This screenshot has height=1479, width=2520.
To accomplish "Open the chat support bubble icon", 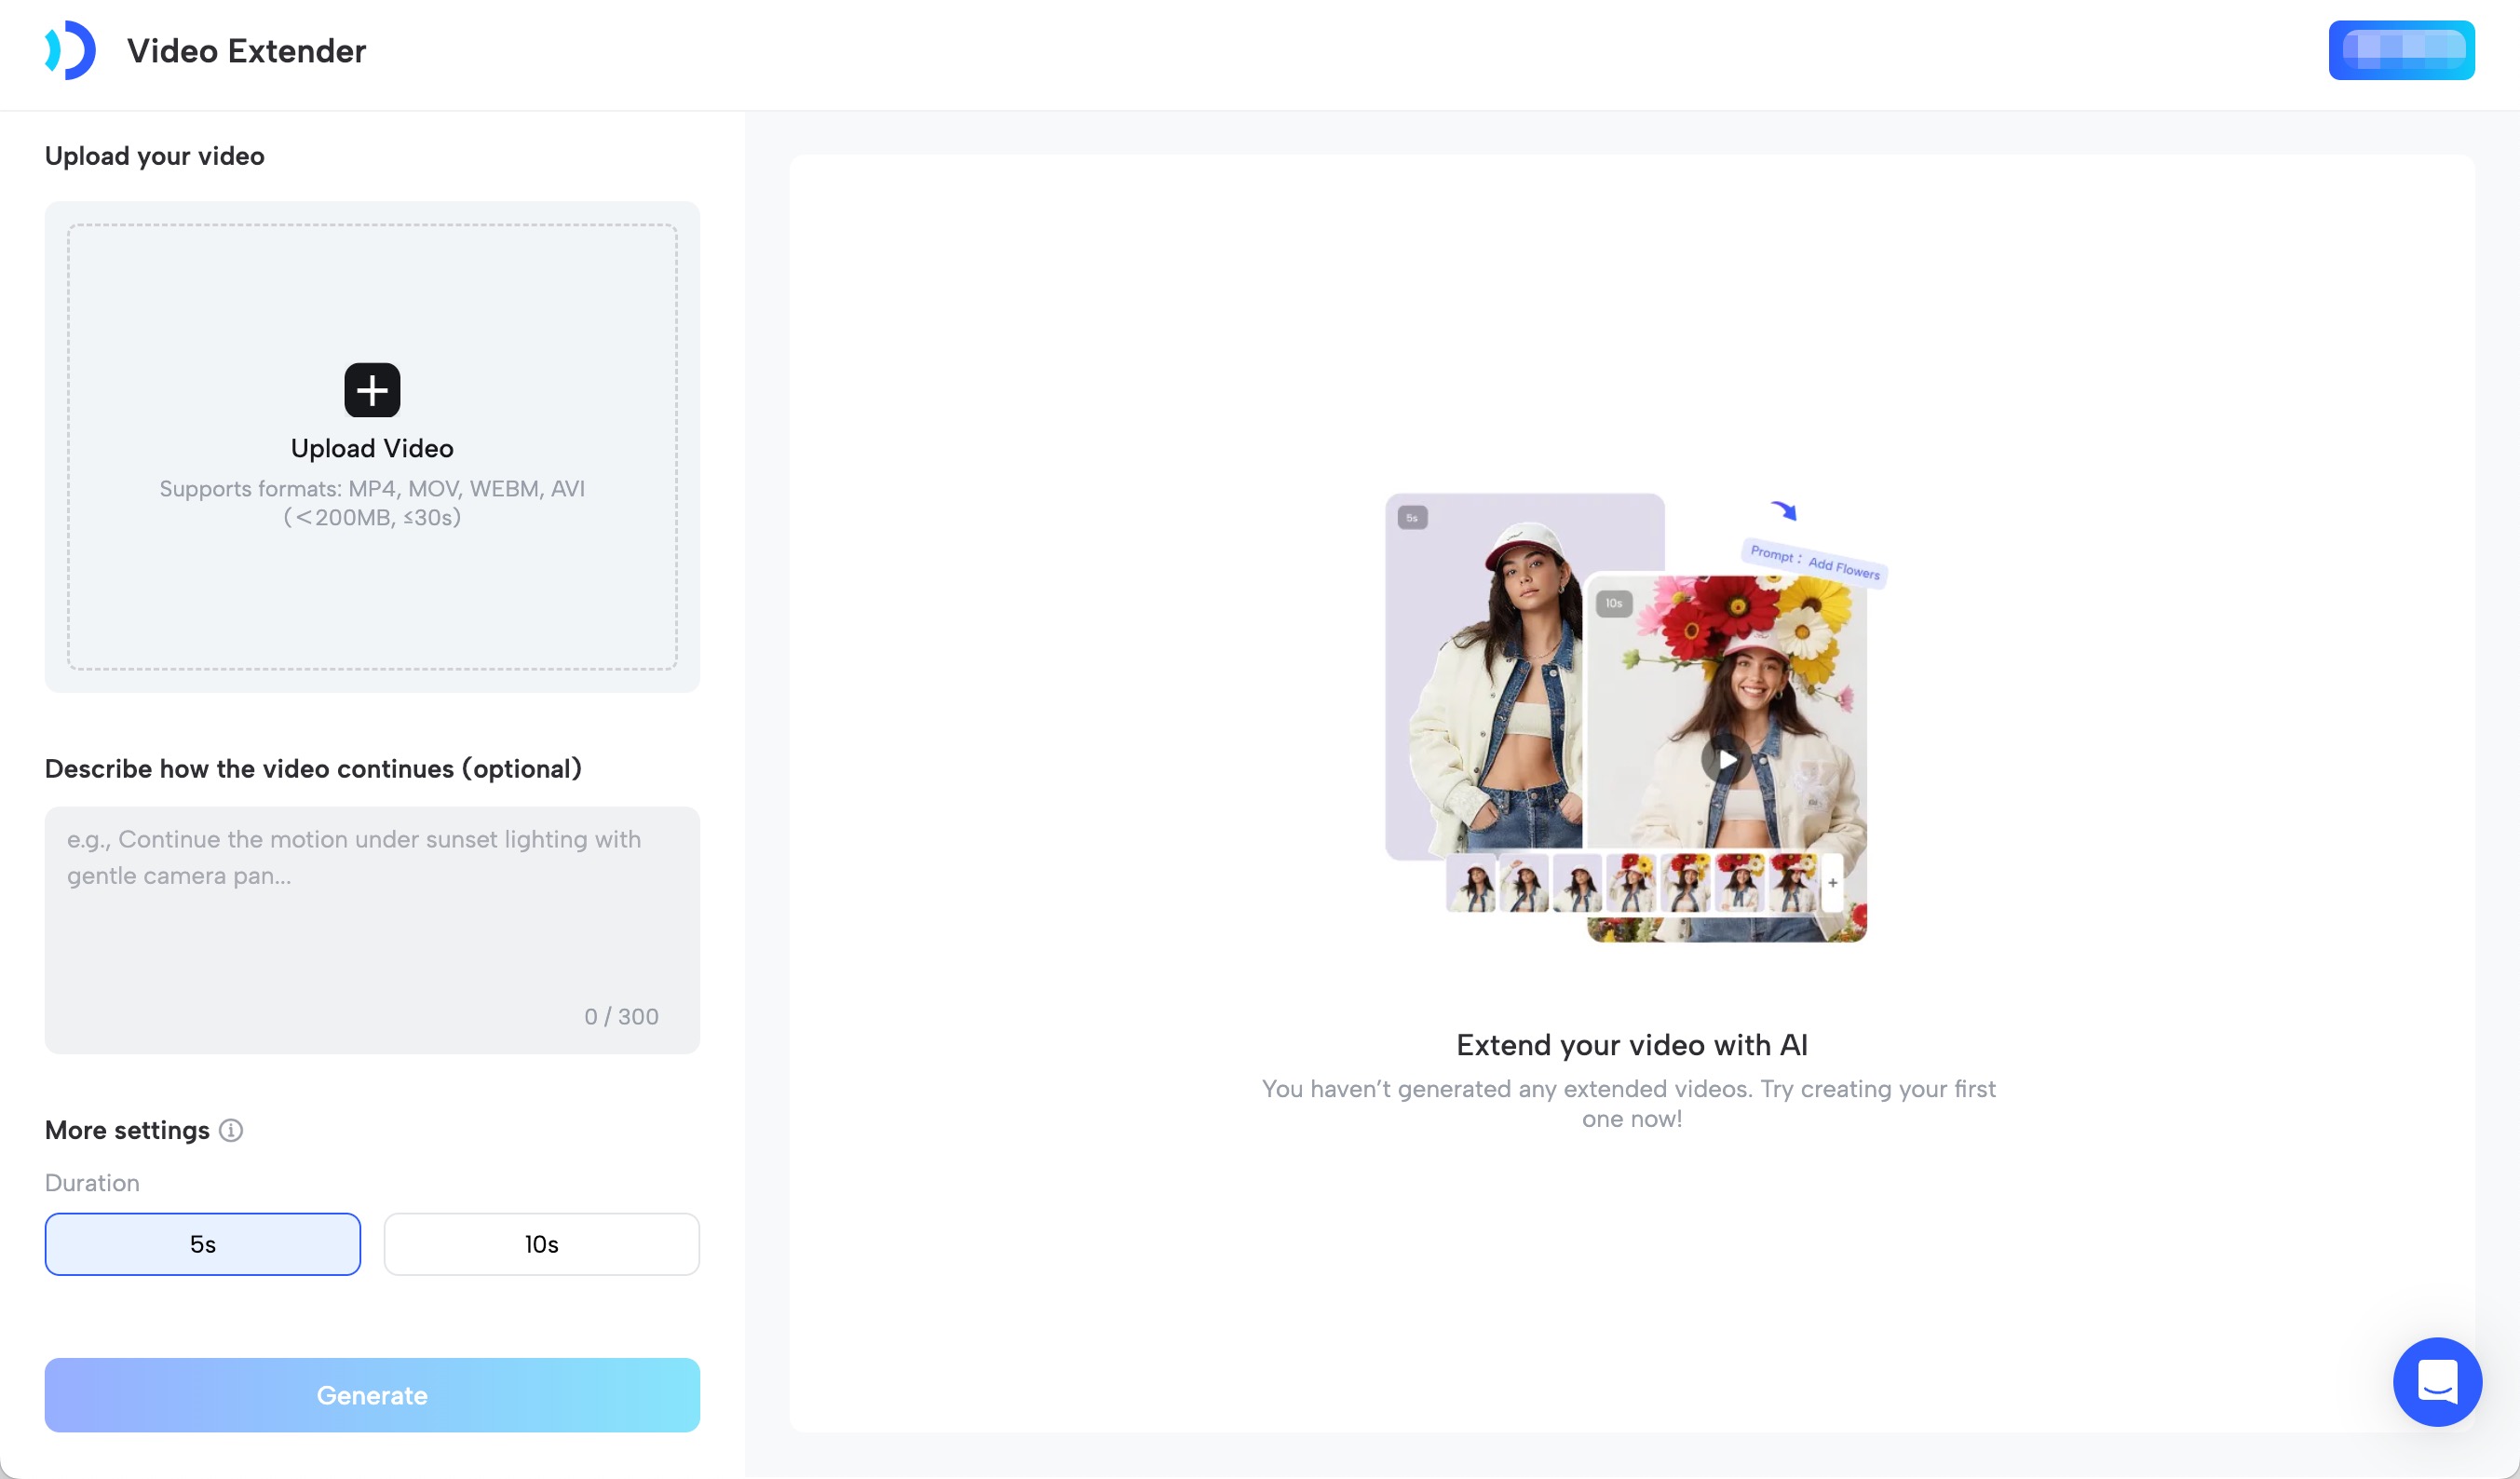I will pyautogui.click(x=2436, y=1381).
